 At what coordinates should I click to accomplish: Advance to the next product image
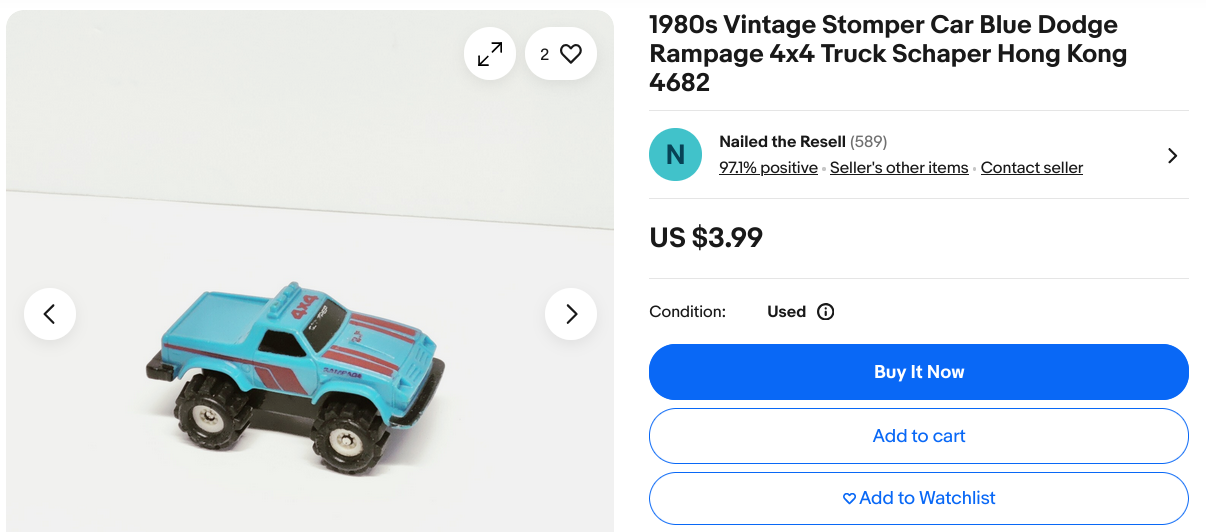(571, 314)
